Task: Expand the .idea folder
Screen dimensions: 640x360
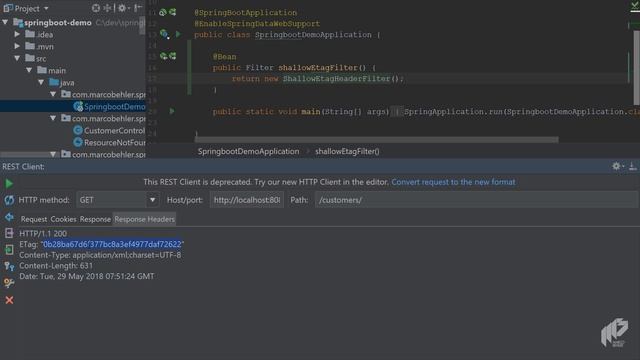Action: point(17,34)
